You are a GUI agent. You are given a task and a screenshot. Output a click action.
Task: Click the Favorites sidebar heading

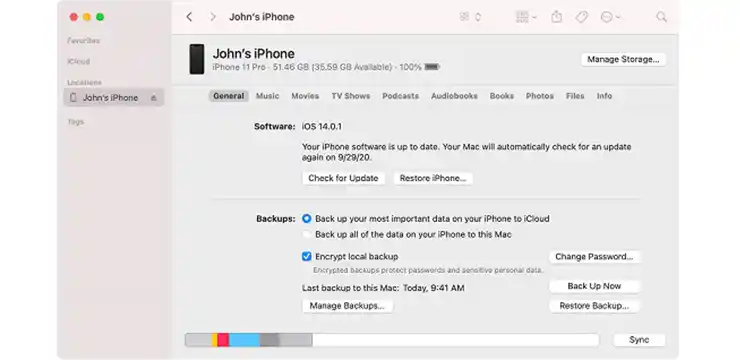click(84, 41)
